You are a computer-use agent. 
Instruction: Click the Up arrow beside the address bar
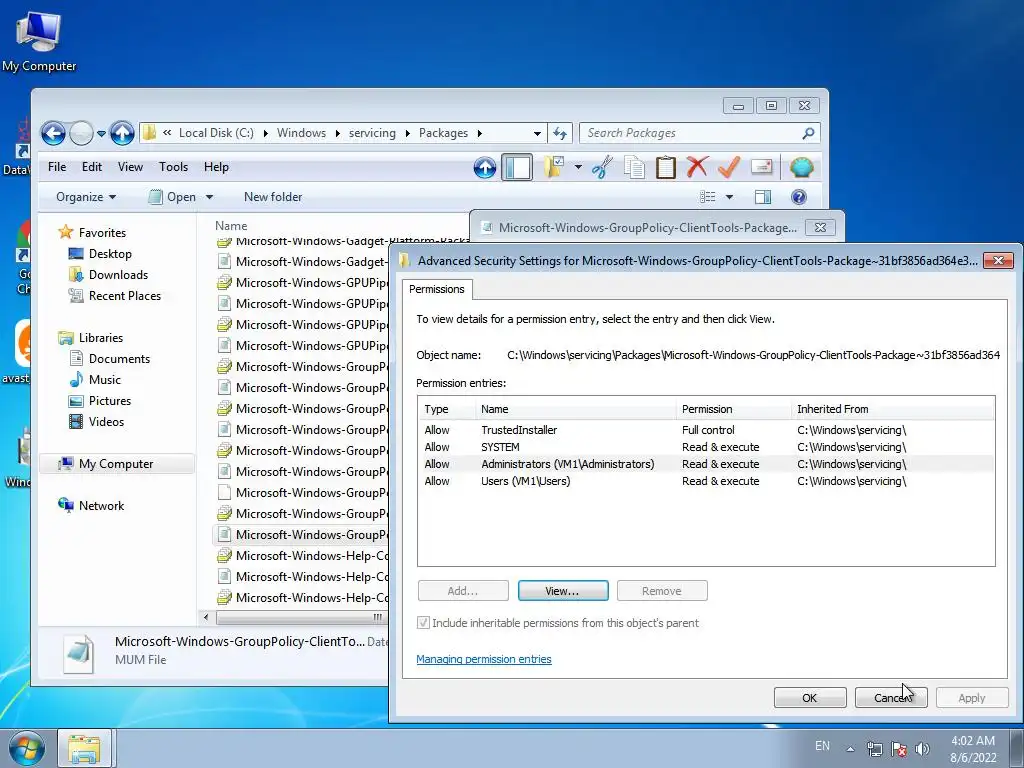pyautogui.click(x=122, y=133)
